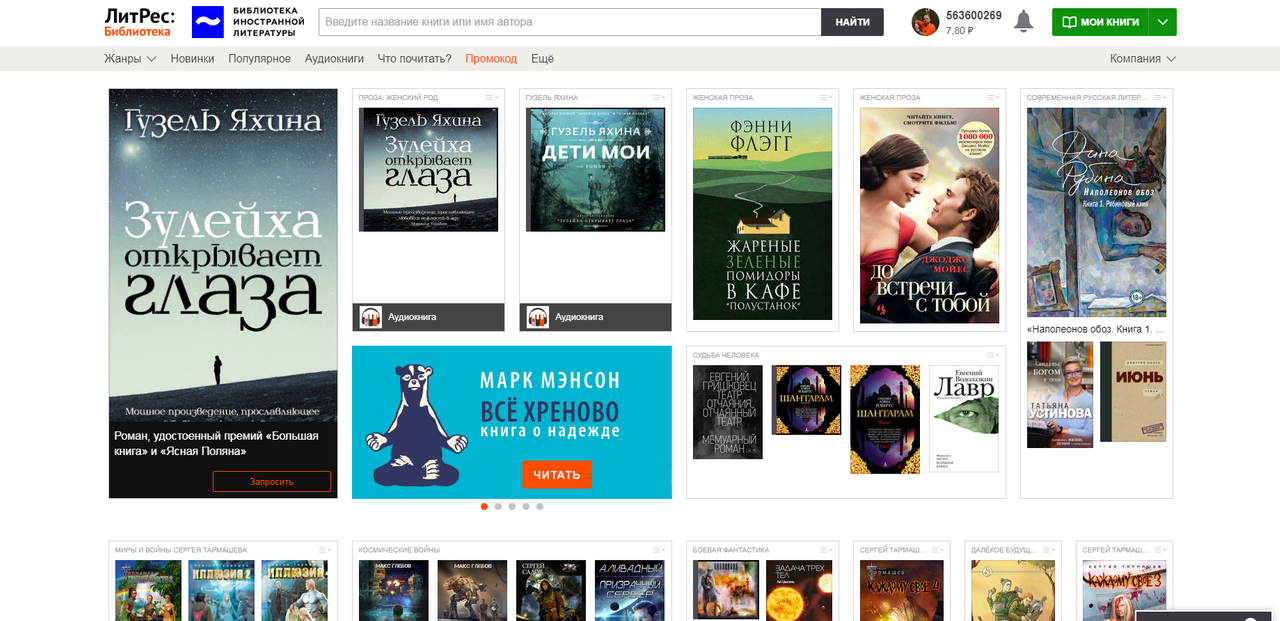Open the card menu icon for Судьба человека

993,355
